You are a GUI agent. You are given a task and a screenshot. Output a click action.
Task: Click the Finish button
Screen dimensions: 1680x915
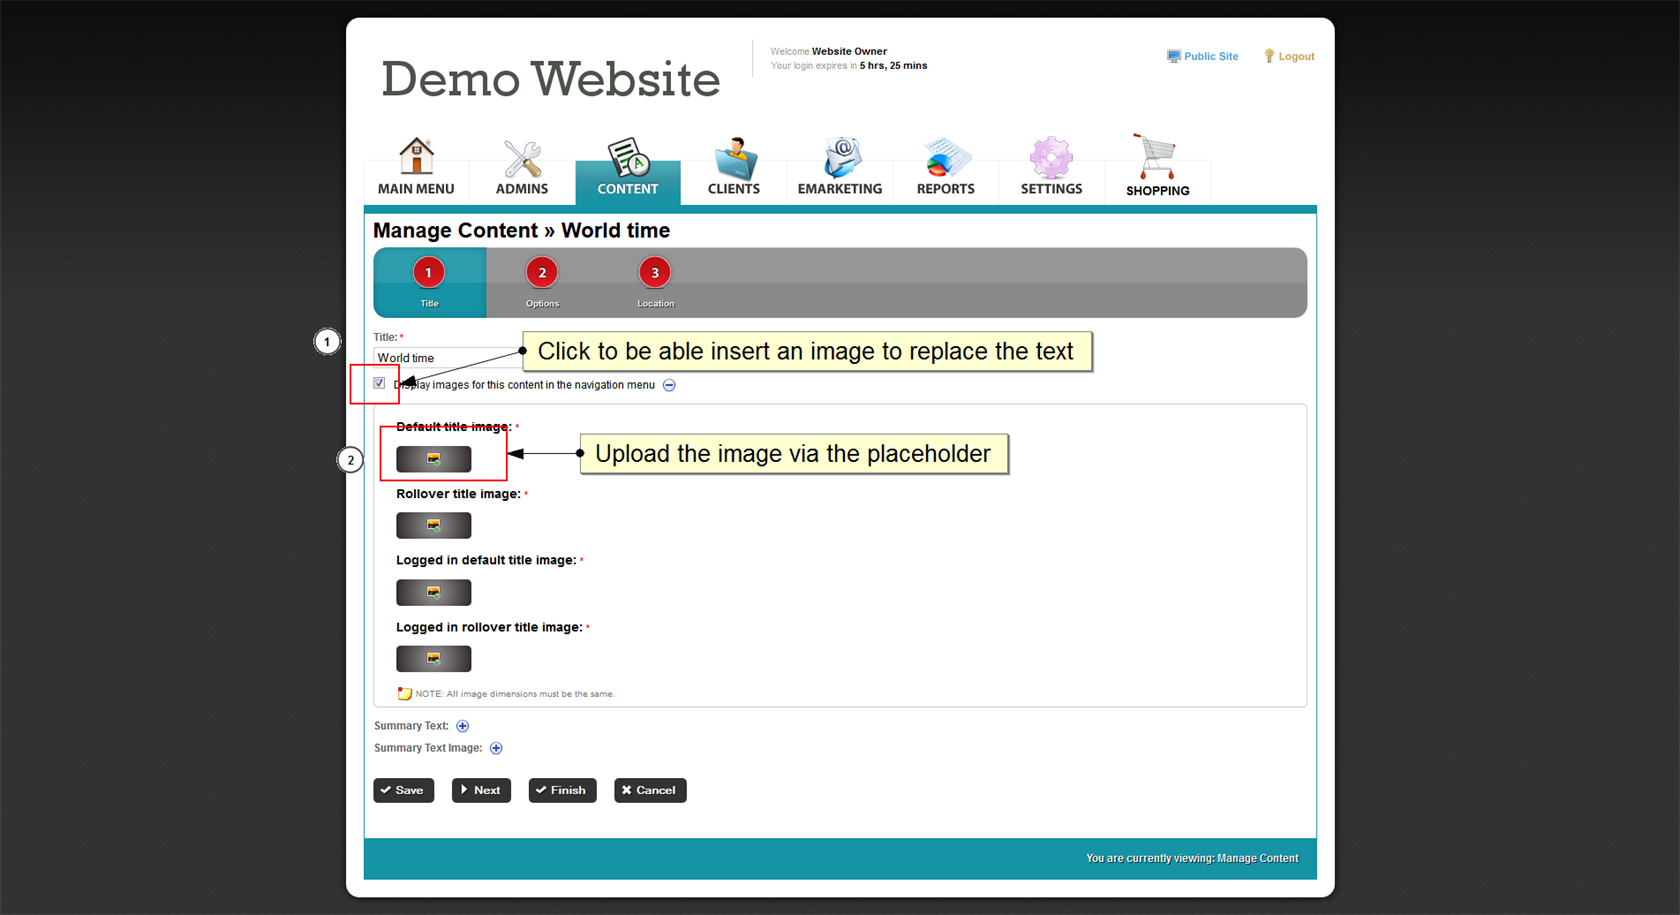coord(562,790)
